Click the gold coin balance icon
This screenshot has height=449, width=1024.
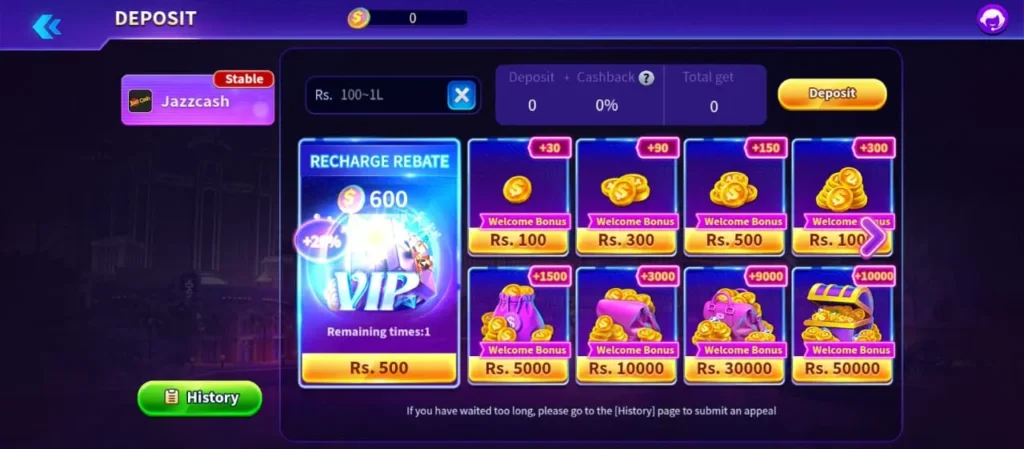[358, 18]
